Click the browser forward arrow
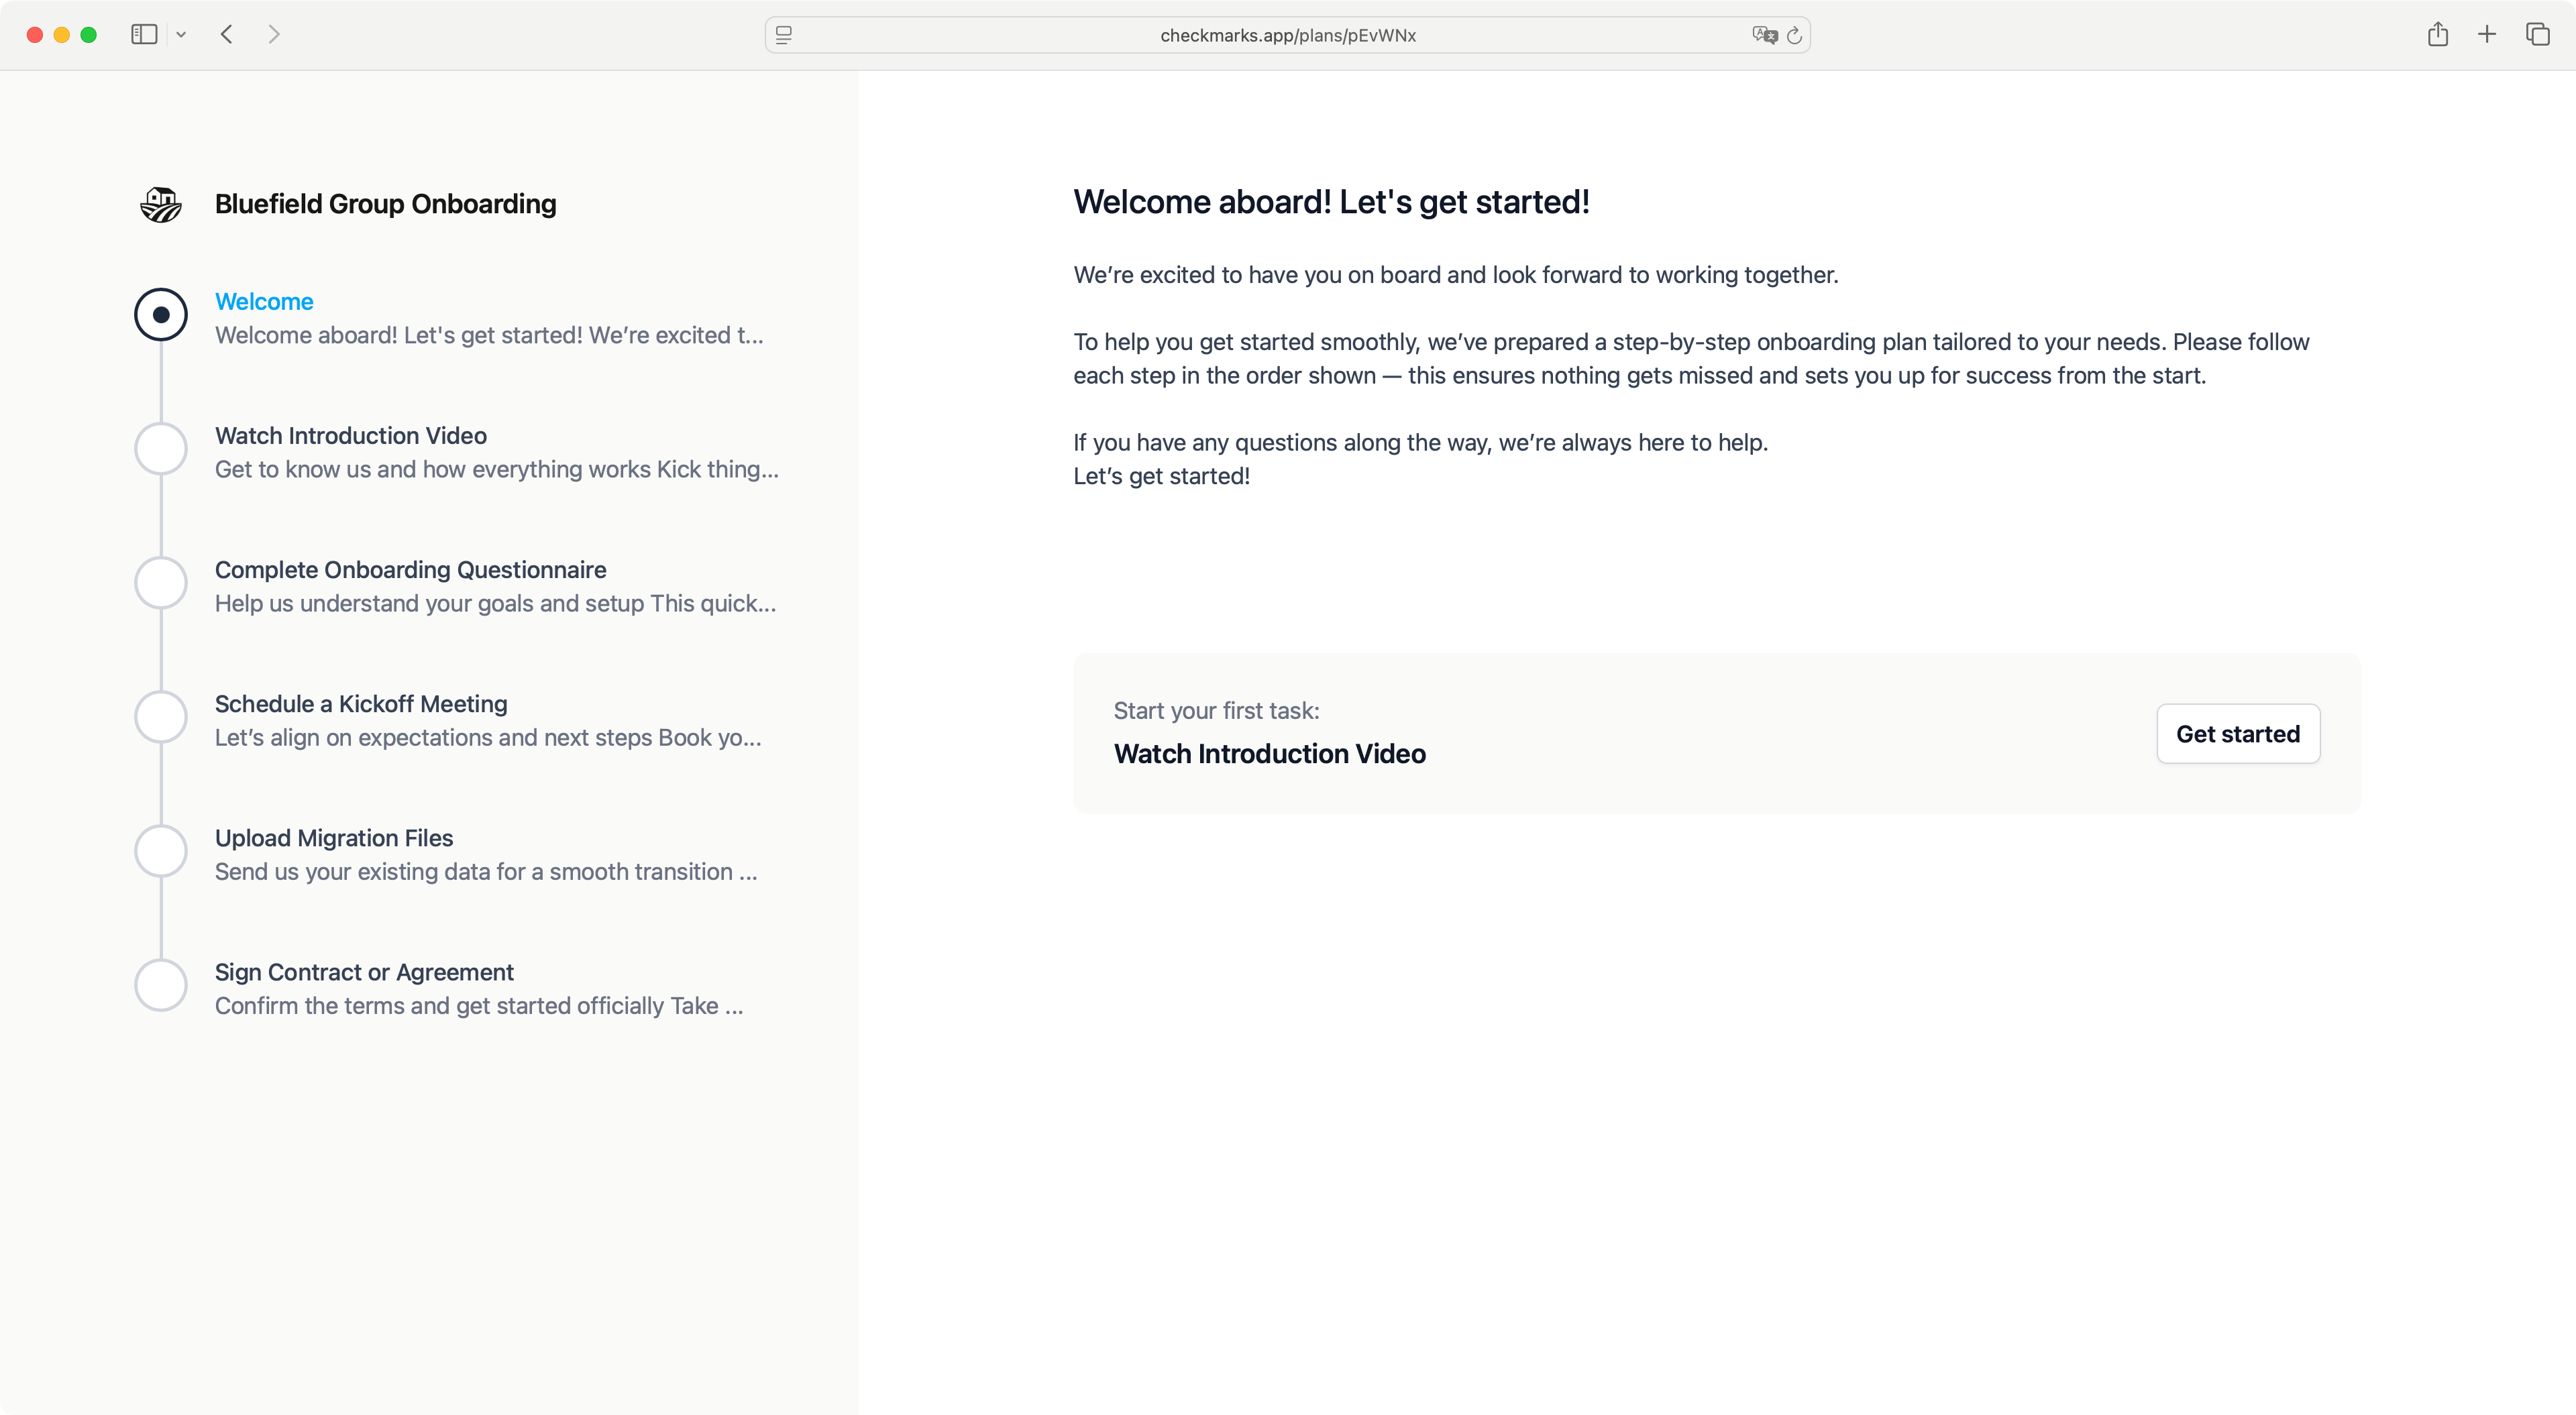The width and height of the screenshot is (2576, 1415). tap(274, 35)
